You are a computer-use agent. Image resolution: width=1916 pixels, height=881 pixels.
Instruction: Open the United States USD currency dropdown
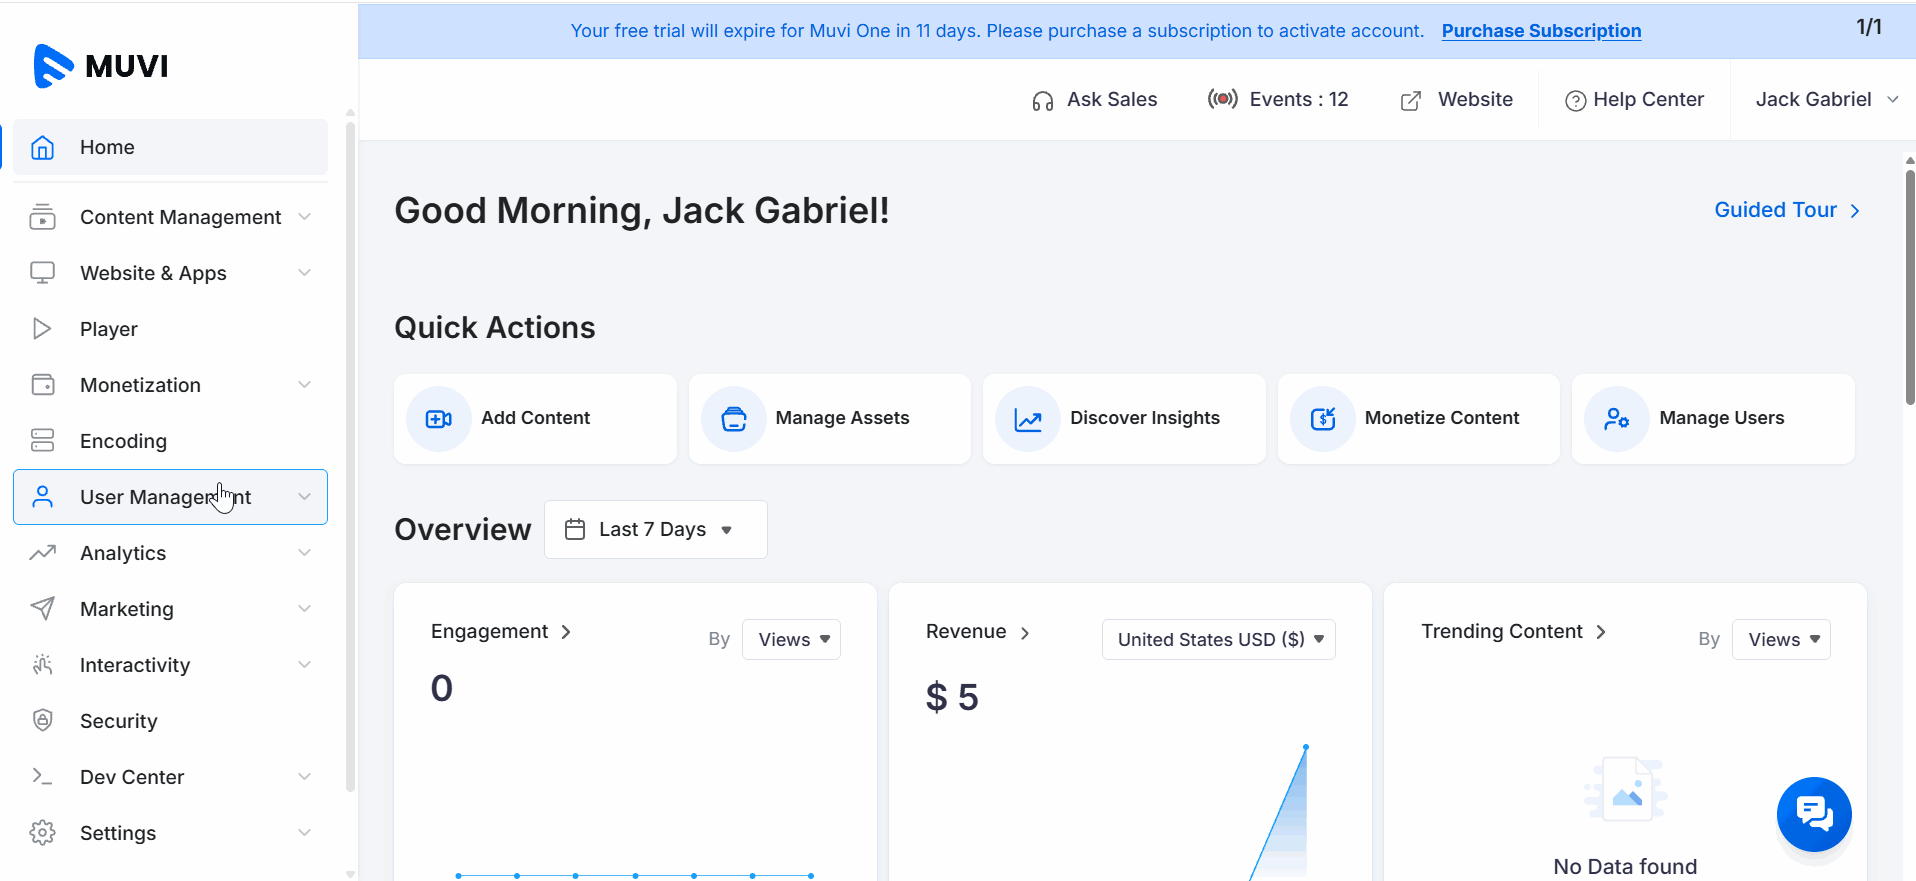point(1218,640)
